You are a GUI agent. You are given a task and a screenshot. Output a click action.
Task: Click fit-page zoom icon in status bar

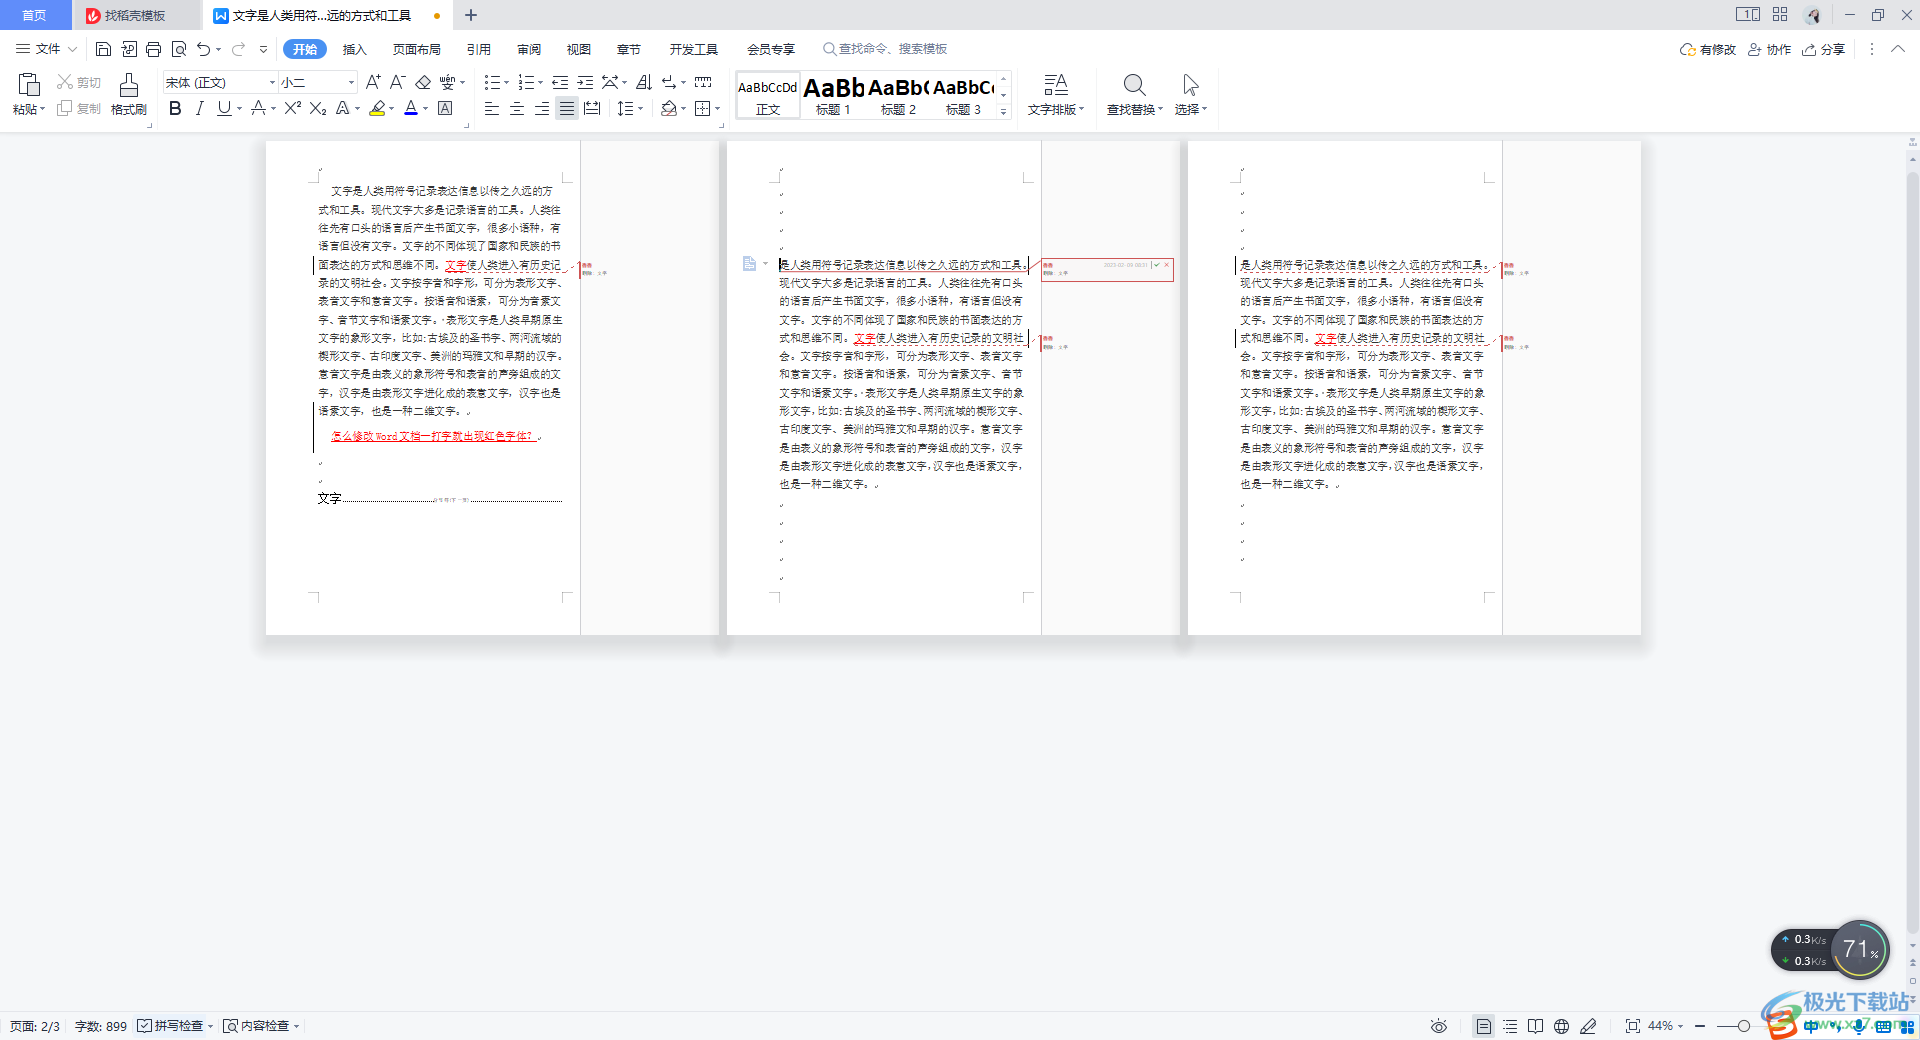[x=1633, y=1026]
